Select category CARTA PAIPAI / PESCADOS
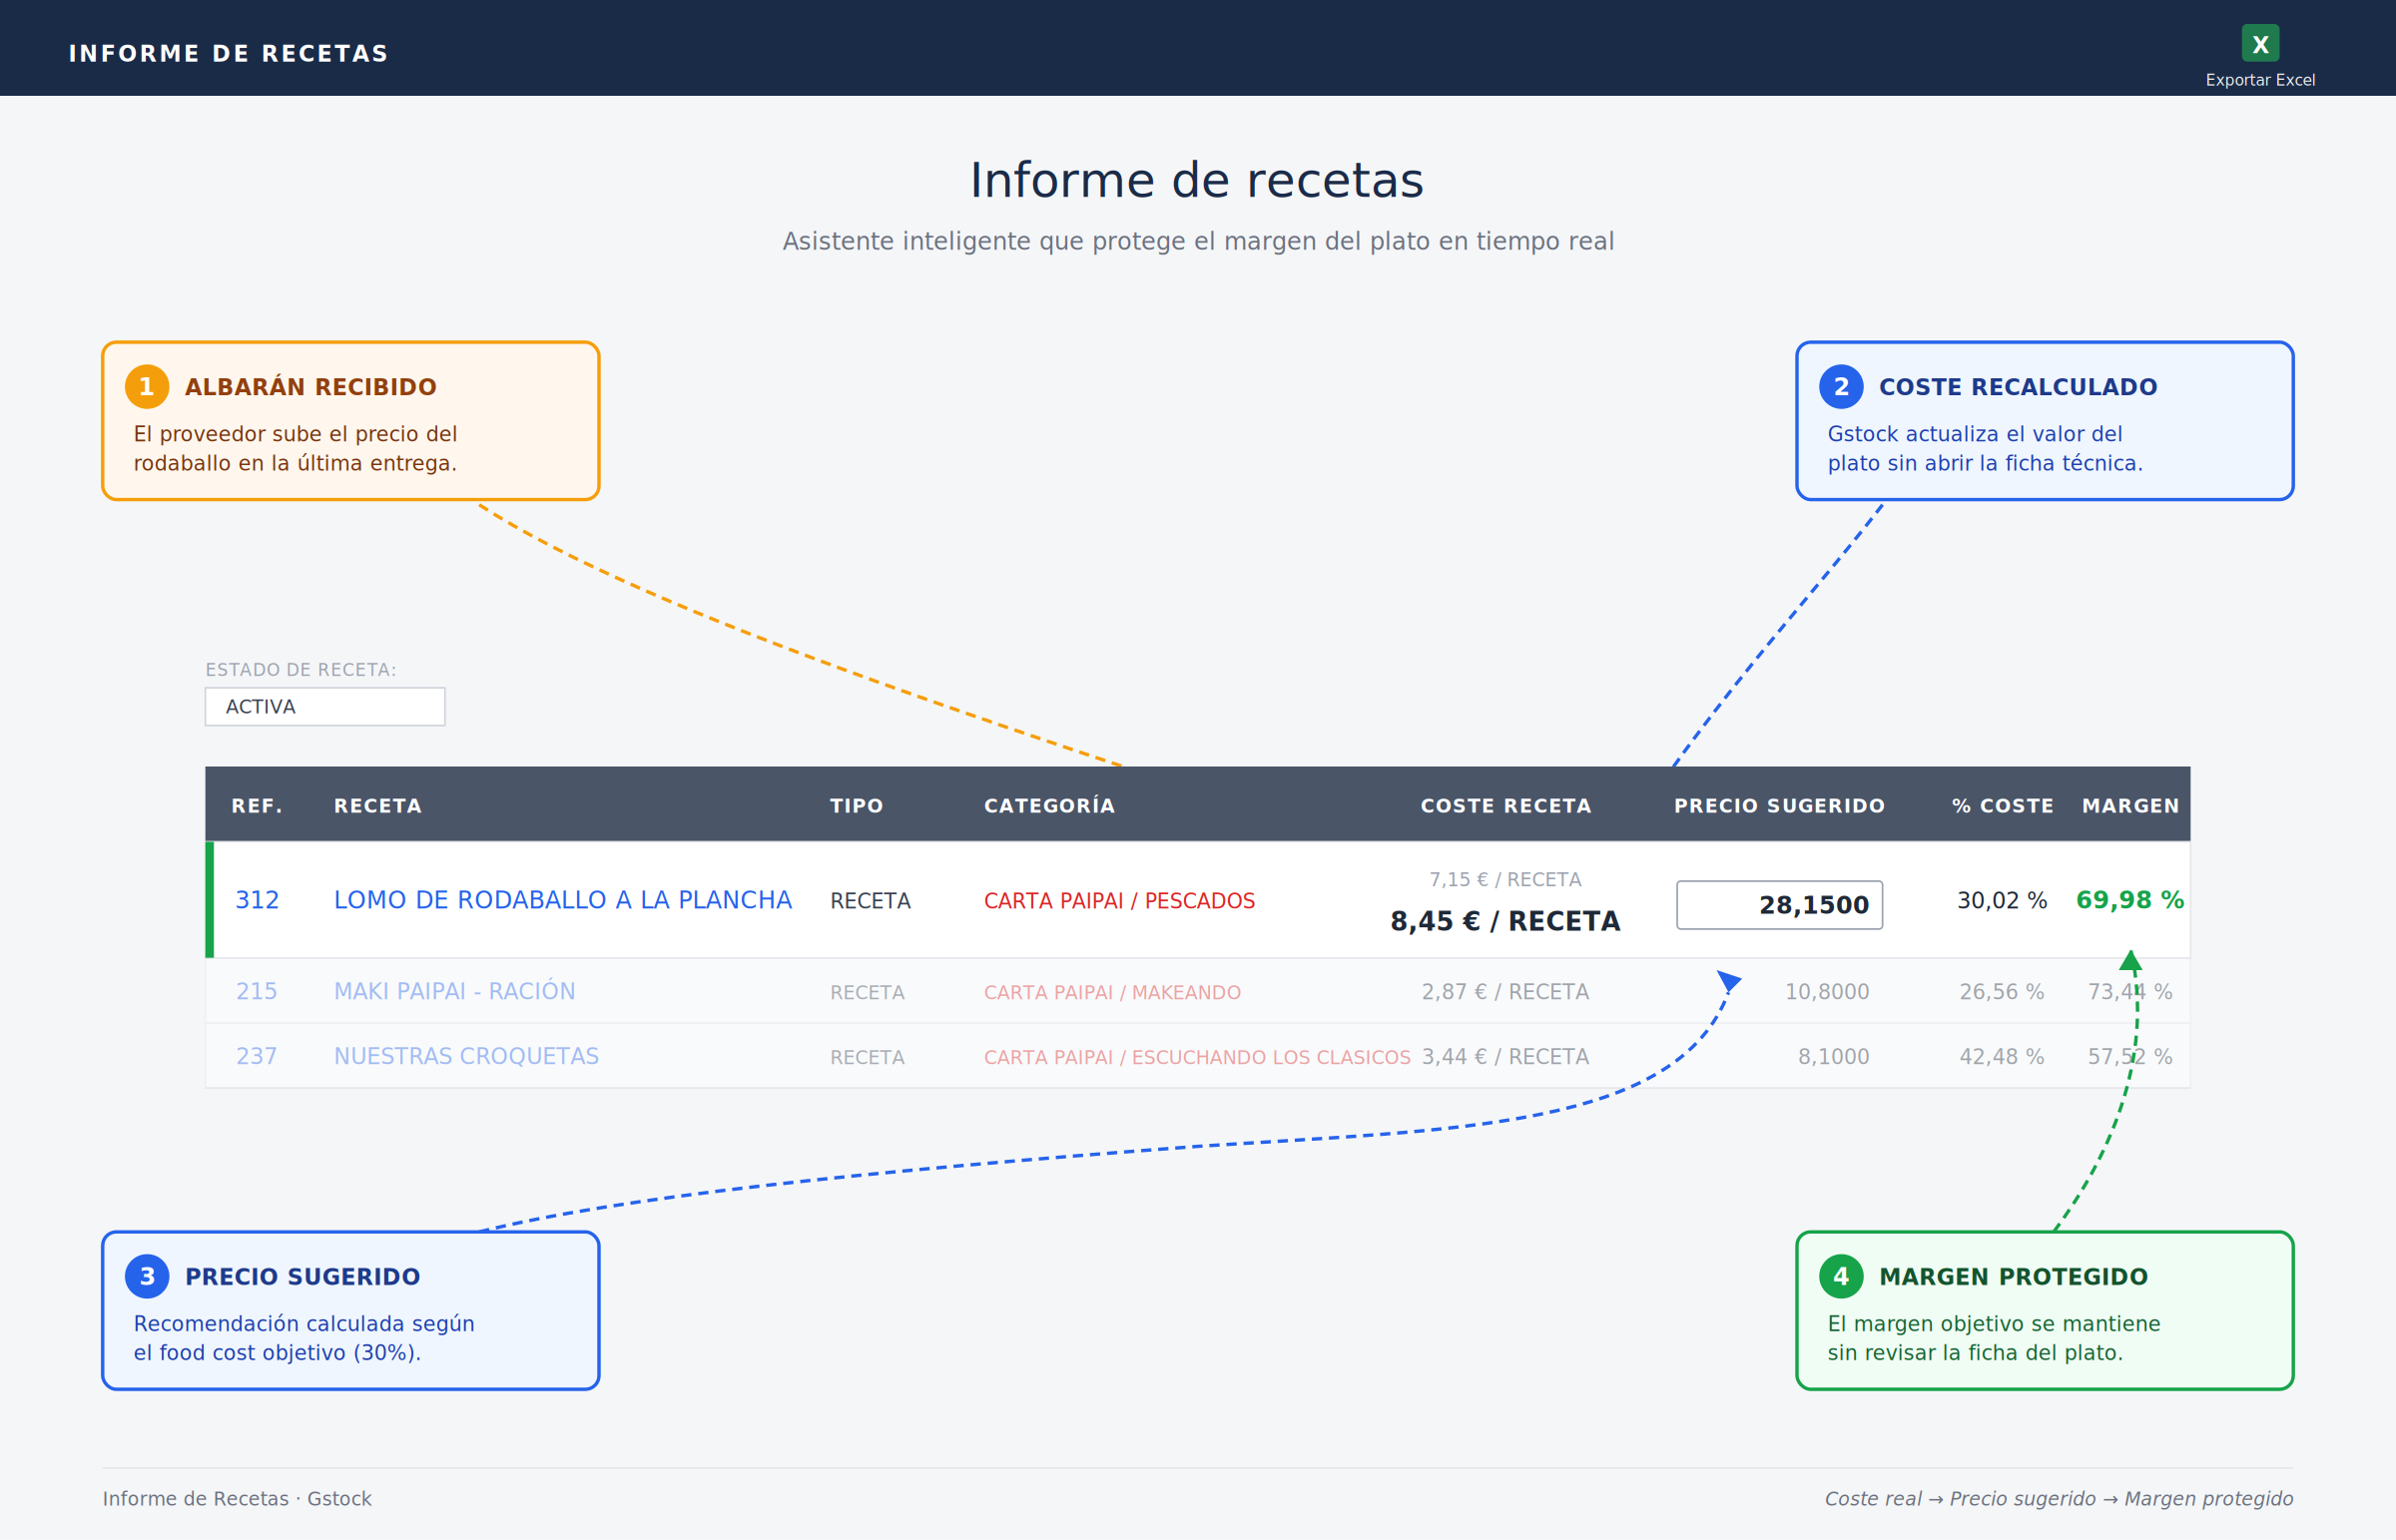This screenshot has width=2396, height=1540. (x=1119, y=901)
